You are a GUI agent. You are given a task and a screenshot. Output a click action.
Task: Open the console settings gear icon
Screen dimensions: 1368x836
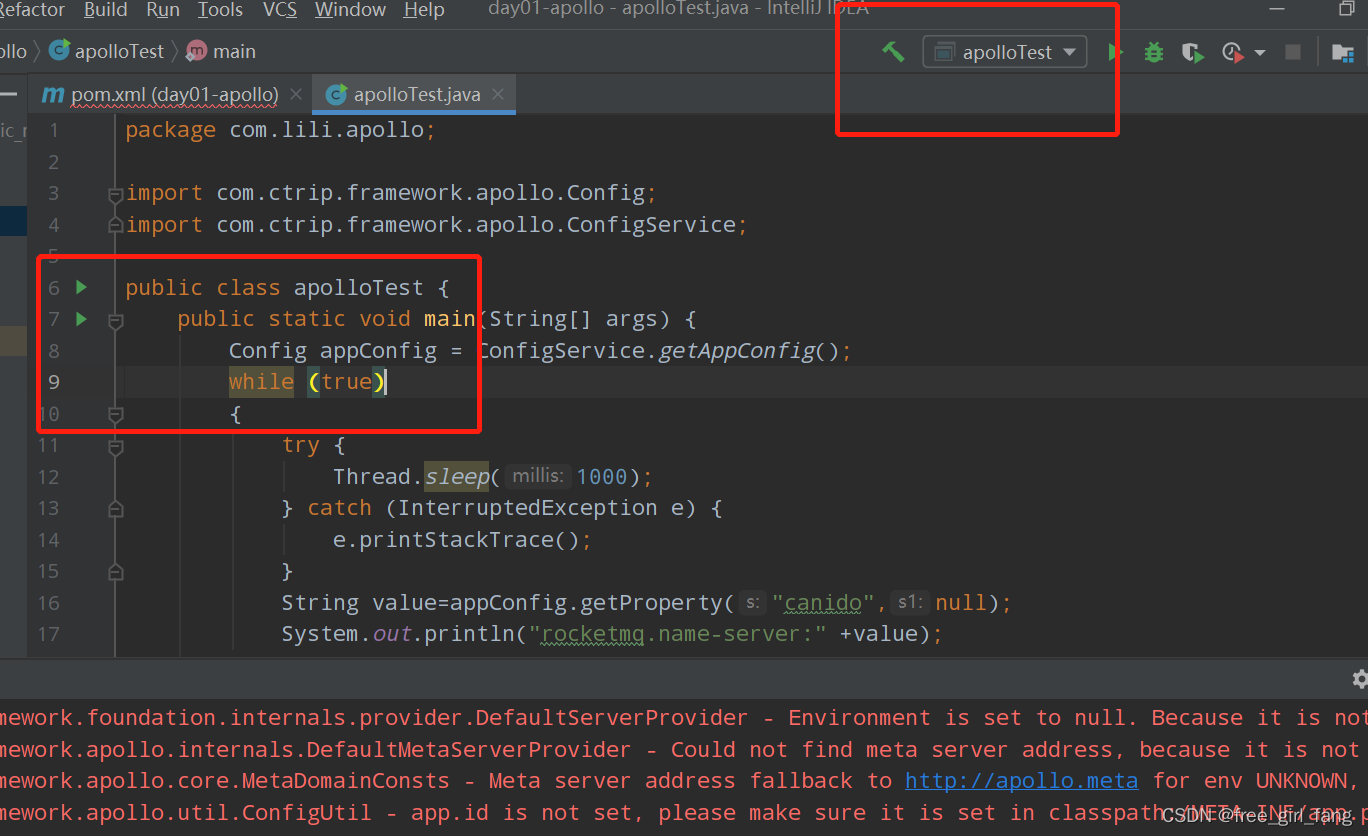(x=1359, y=679)
